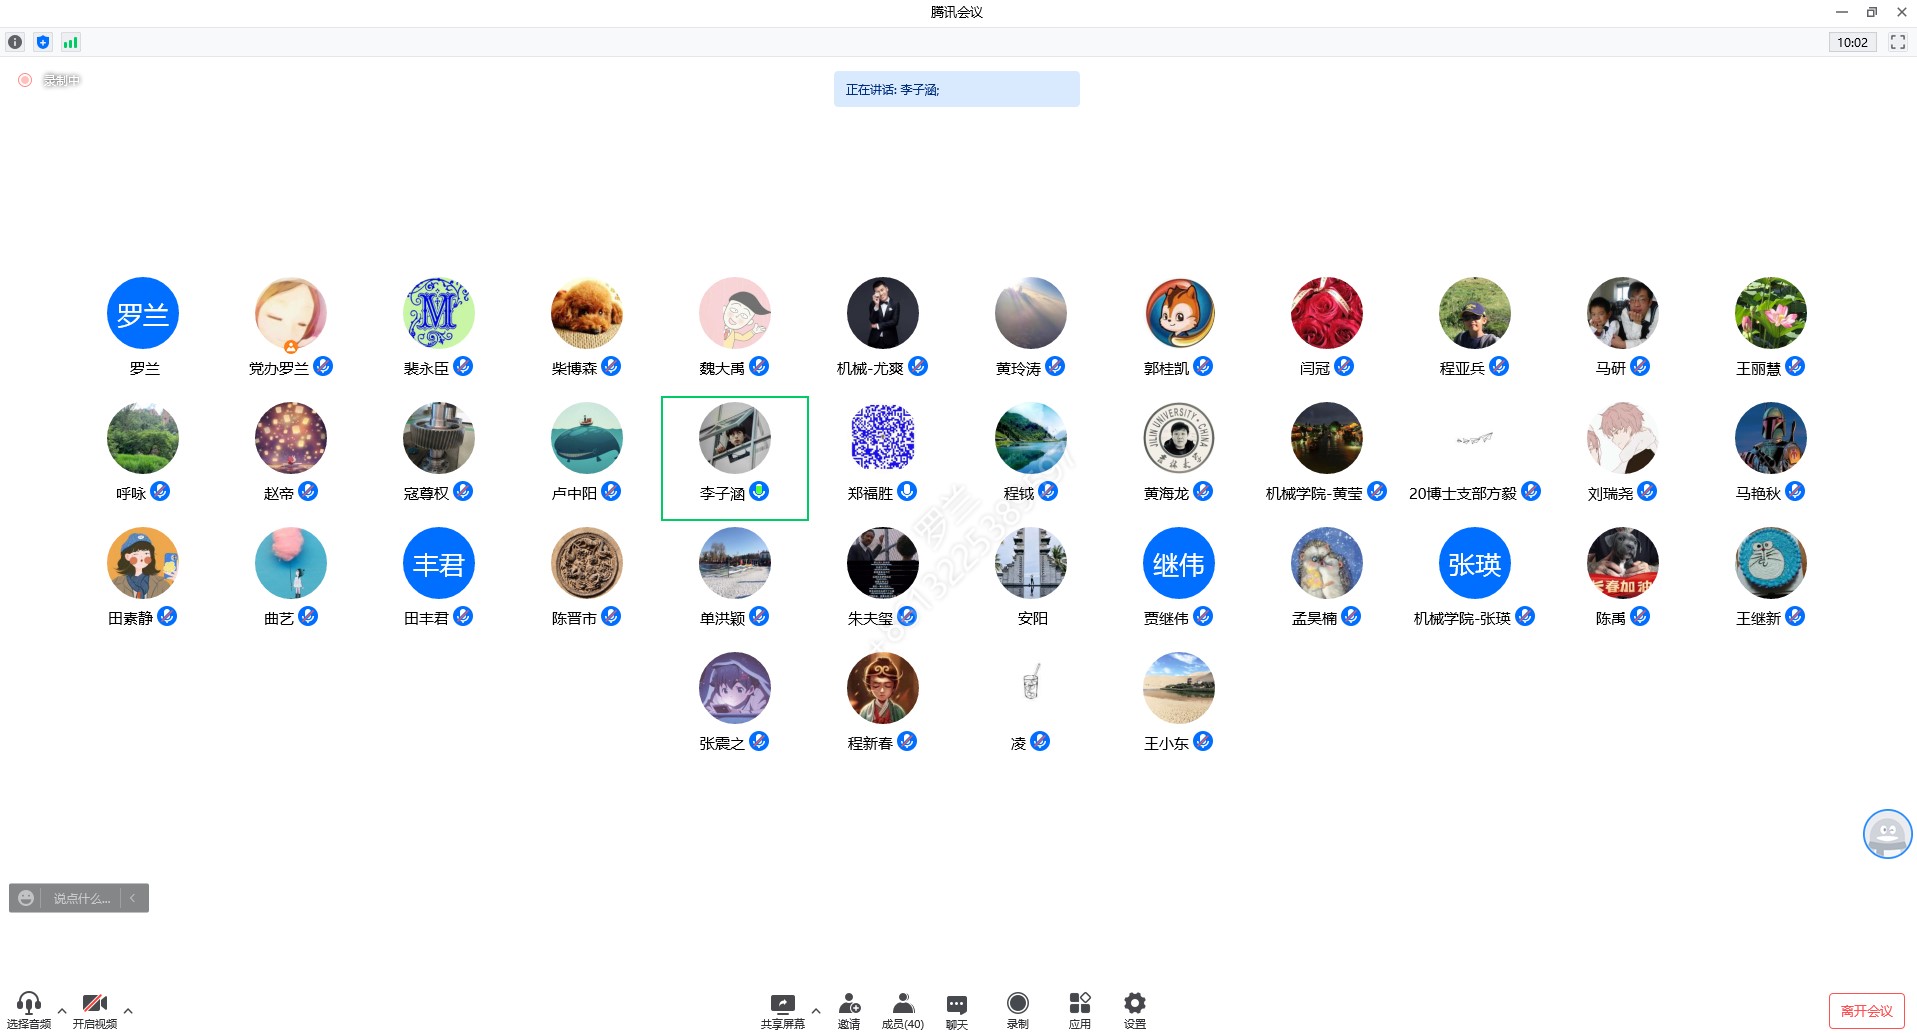Expand video options arrow beside 开启视频
This screenshot has height=1033, width=1917.
(128, 1010)
